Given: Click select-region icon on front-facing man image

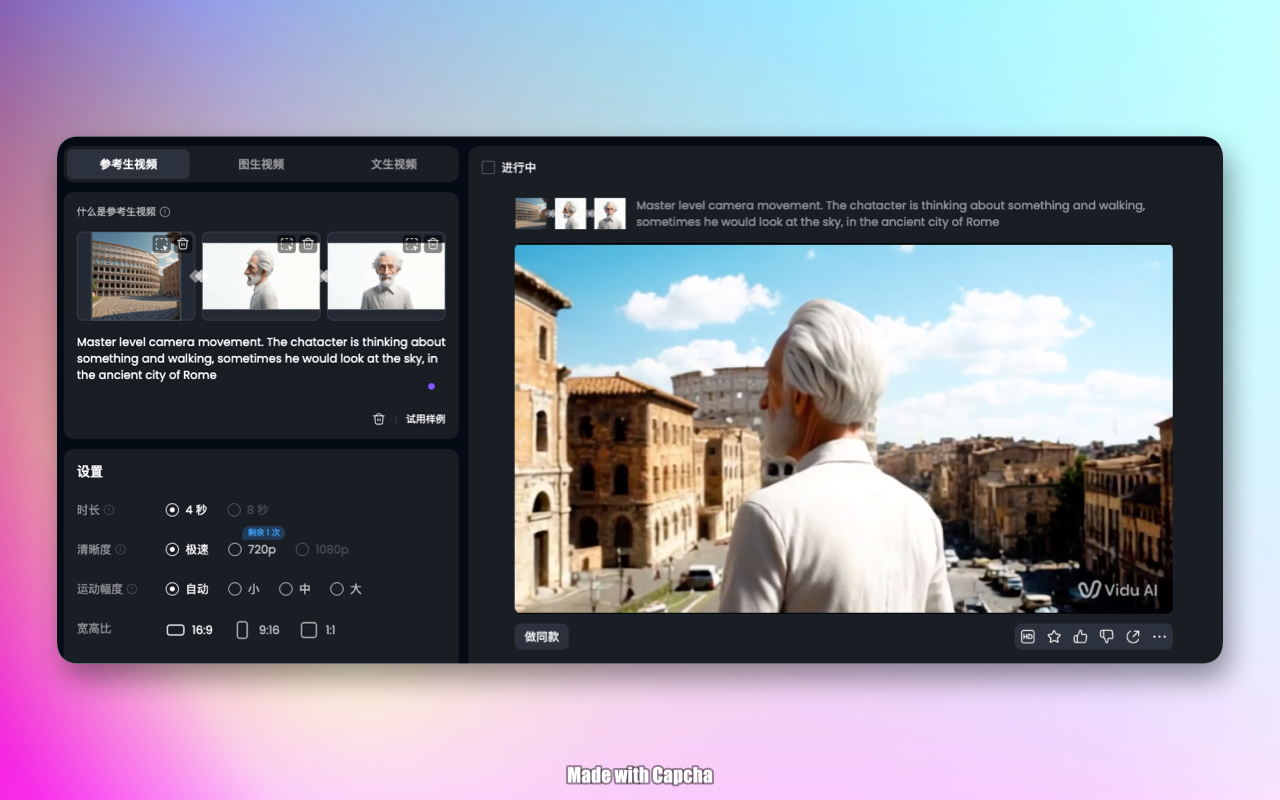Looking at the screenshot, I should point(411,244).
